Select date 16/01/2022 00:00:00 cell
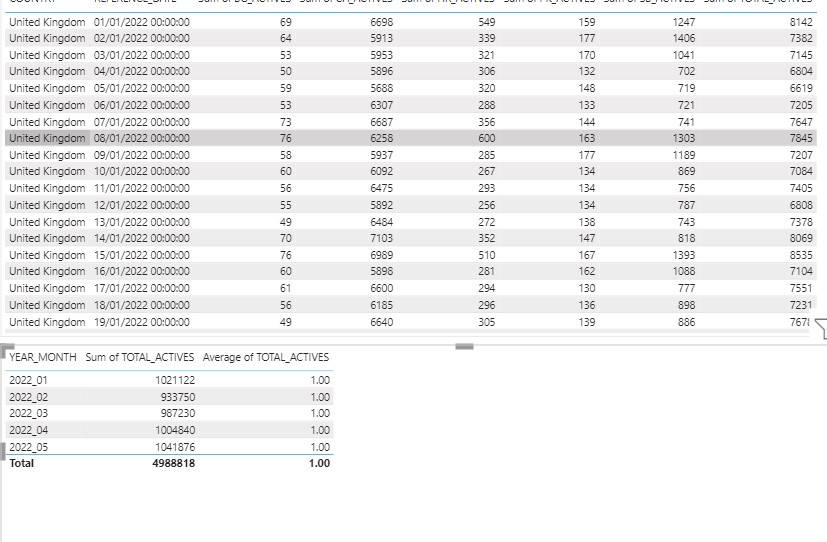Screen dimensions: 827x542 click(142, 271)
